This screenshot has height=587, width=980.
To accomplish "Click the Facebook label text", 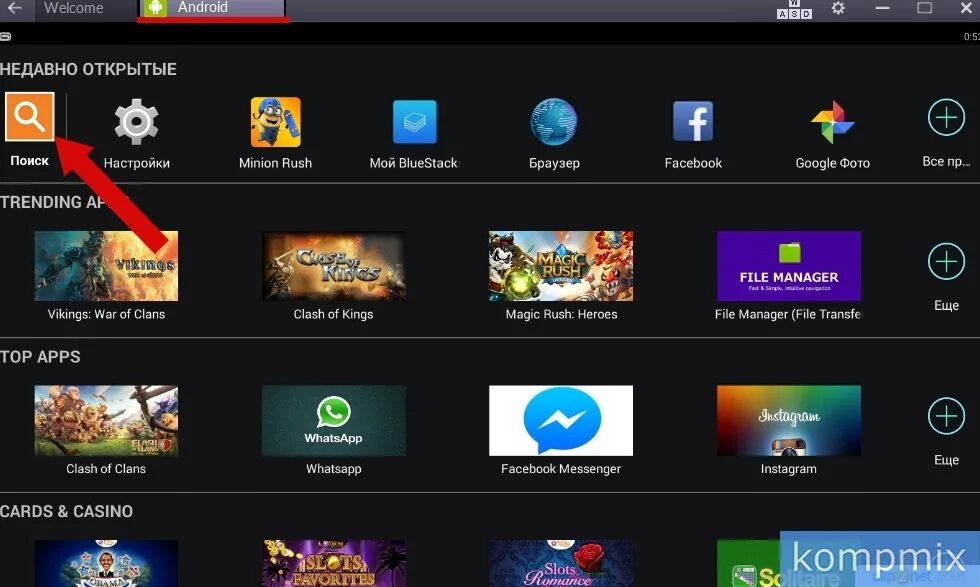I will click(x=692, y=163).
